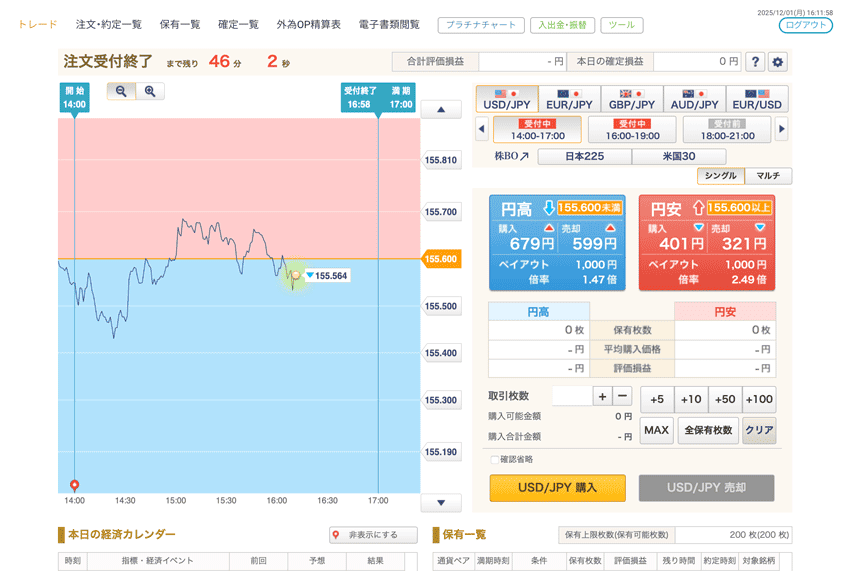Show previous time slots with left arrow
The height and width of the screenshot is (571, 850).
(x=481, y=129)
